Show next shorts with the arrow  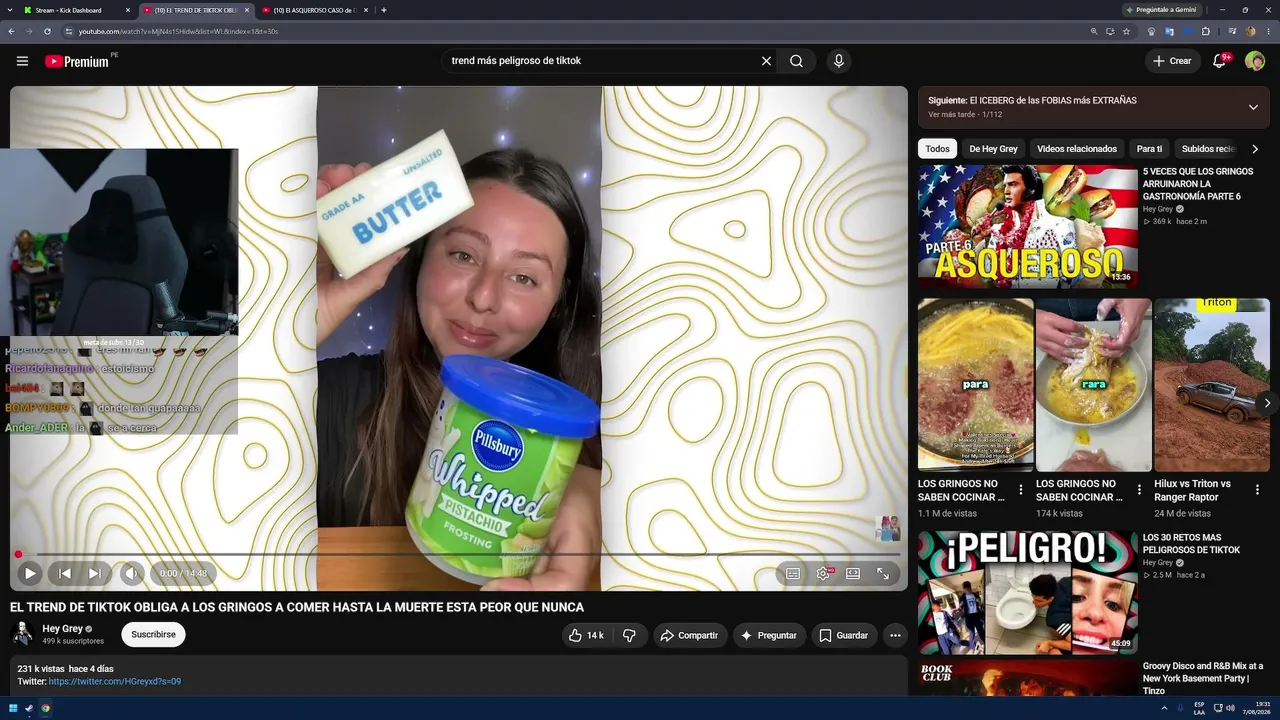[x=1267, y=403]
